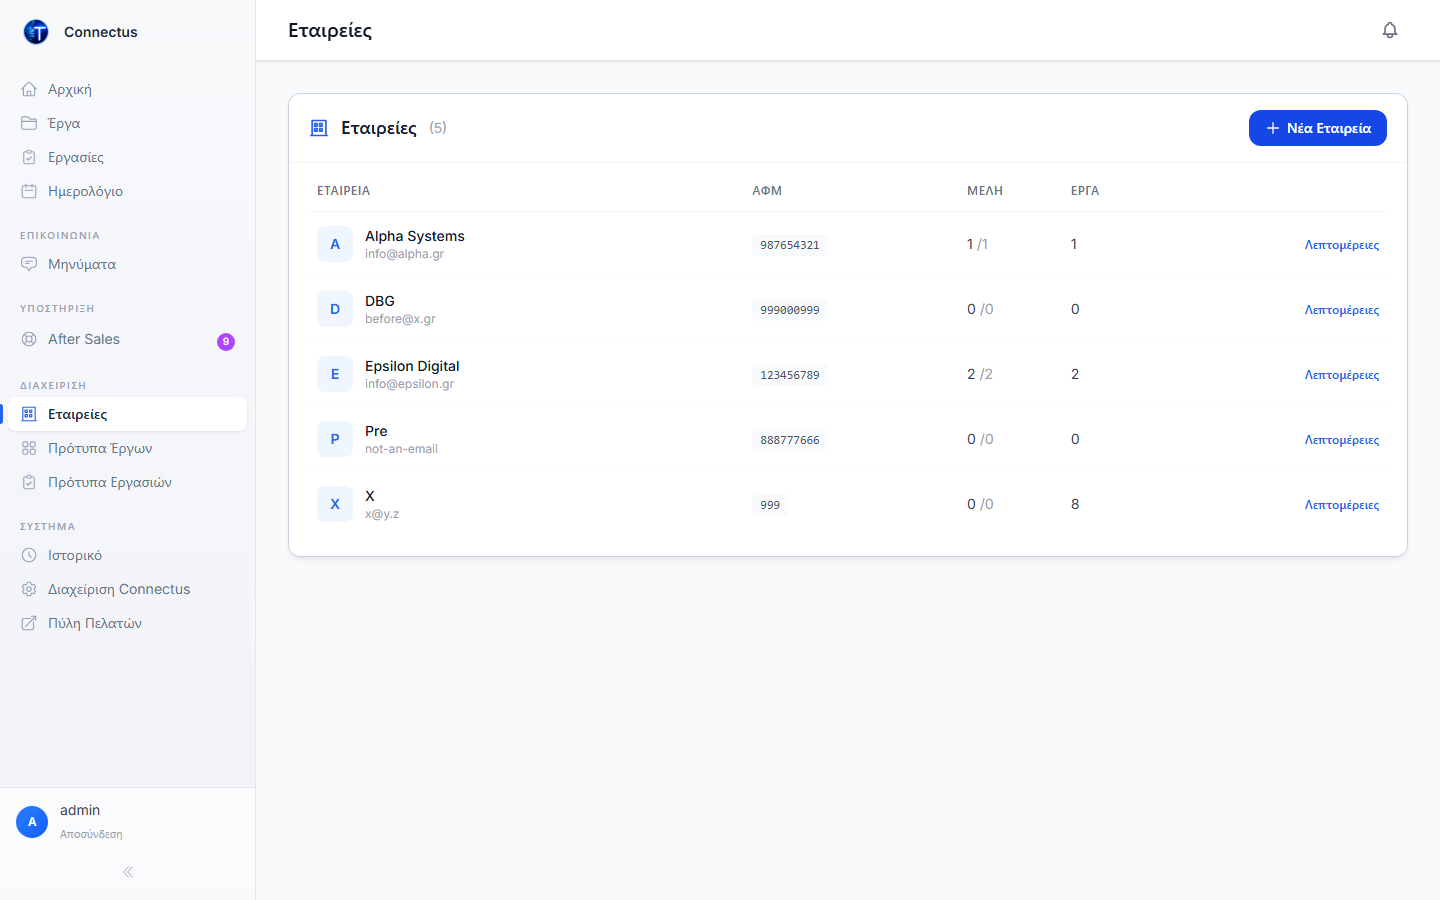Open After Sales support page

(128, 339)
